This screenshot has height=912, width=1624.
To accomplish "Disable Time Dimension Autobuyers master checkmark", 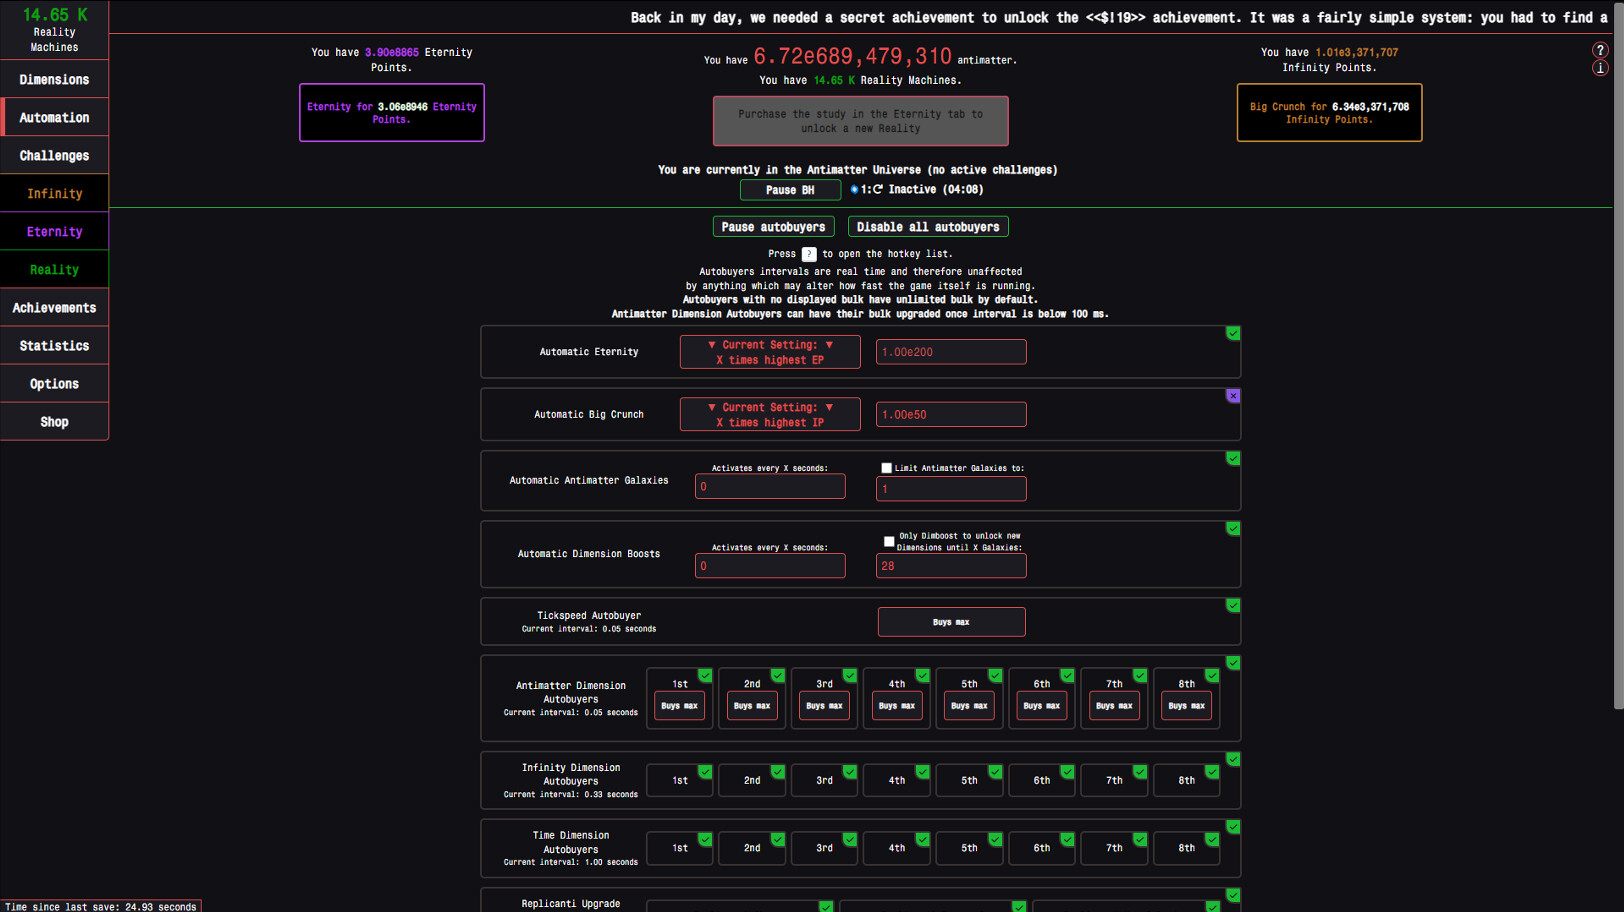I will point(1233,827).
